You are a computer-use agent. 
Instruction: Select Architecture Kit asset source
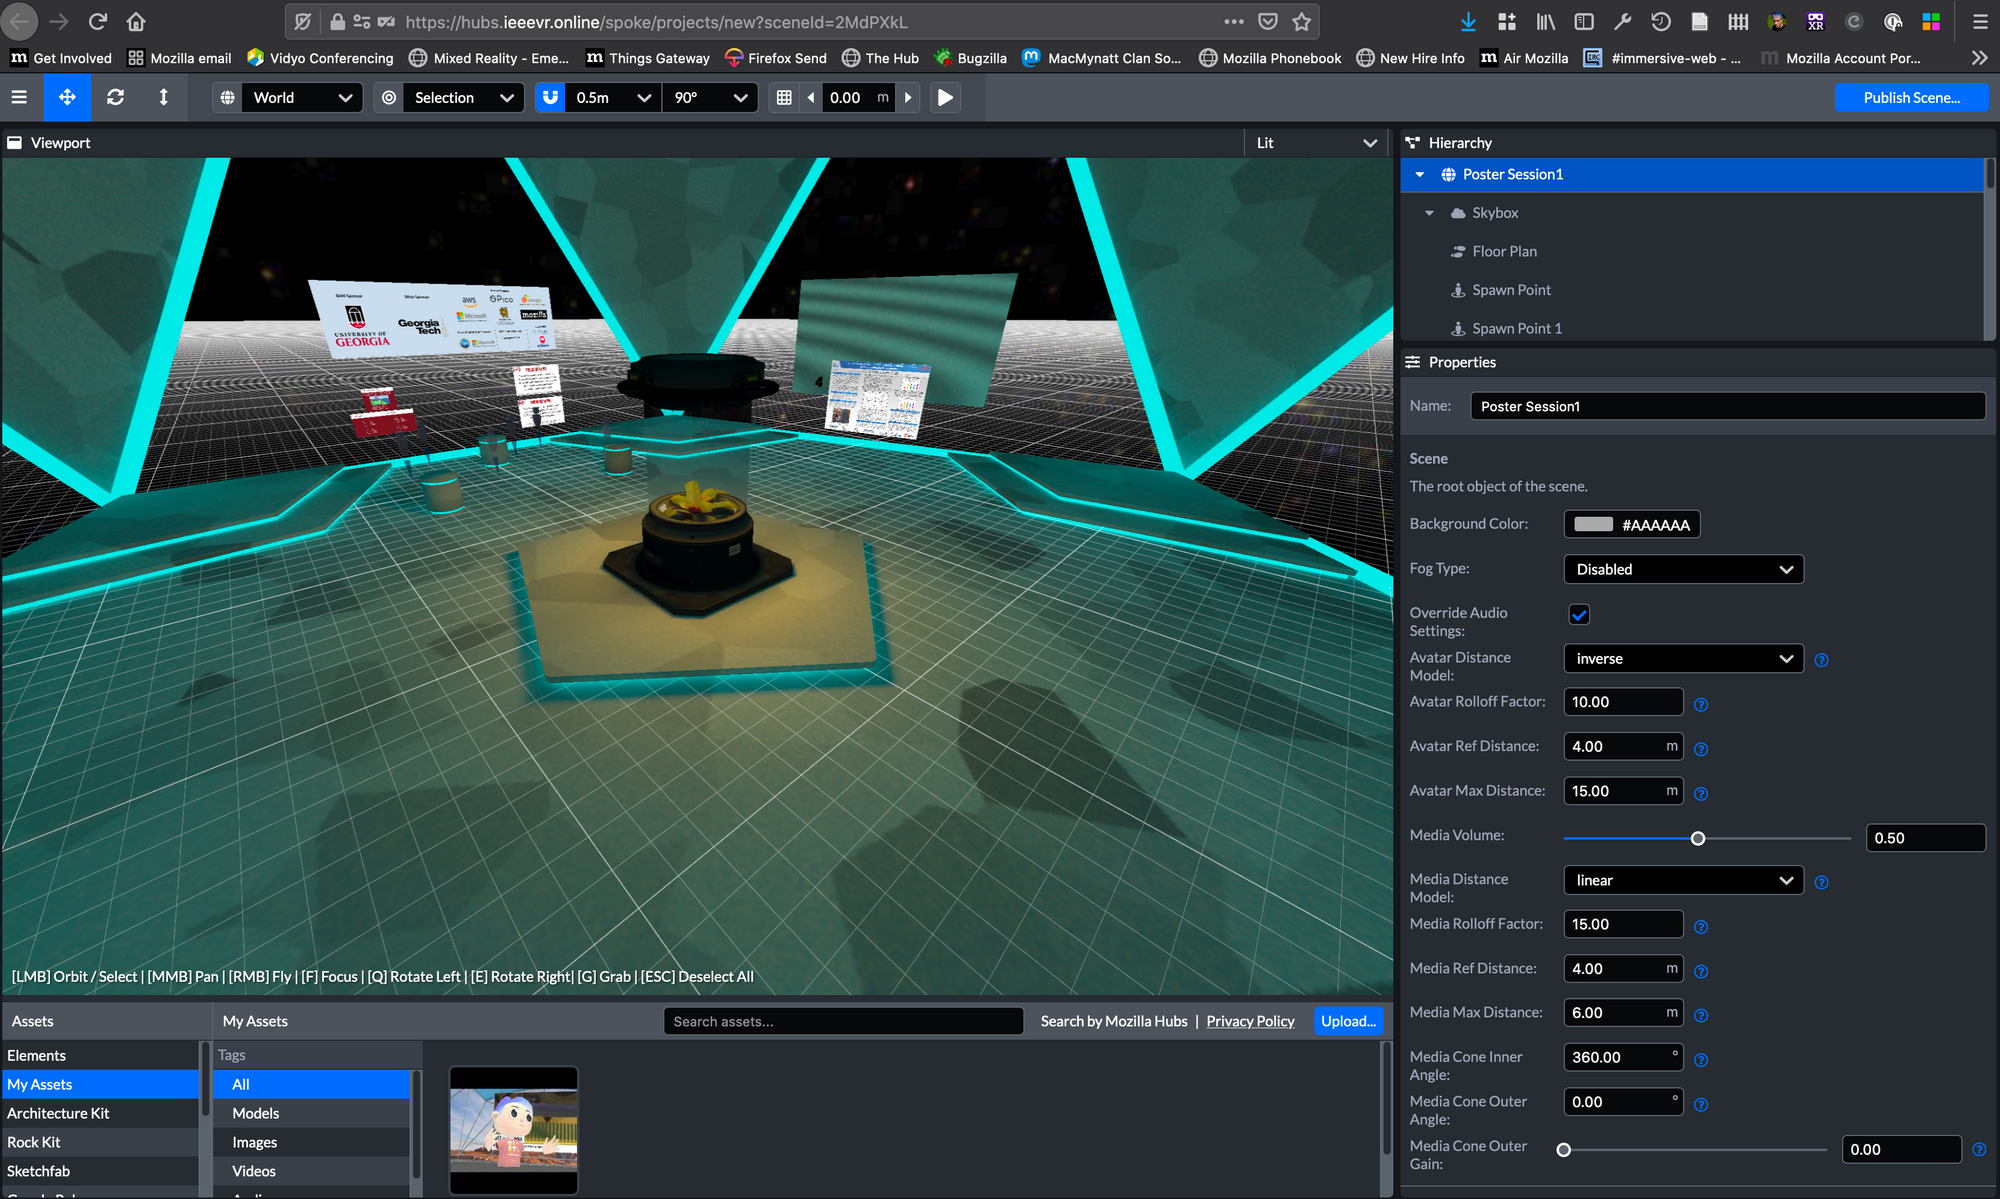(58, 1113)
